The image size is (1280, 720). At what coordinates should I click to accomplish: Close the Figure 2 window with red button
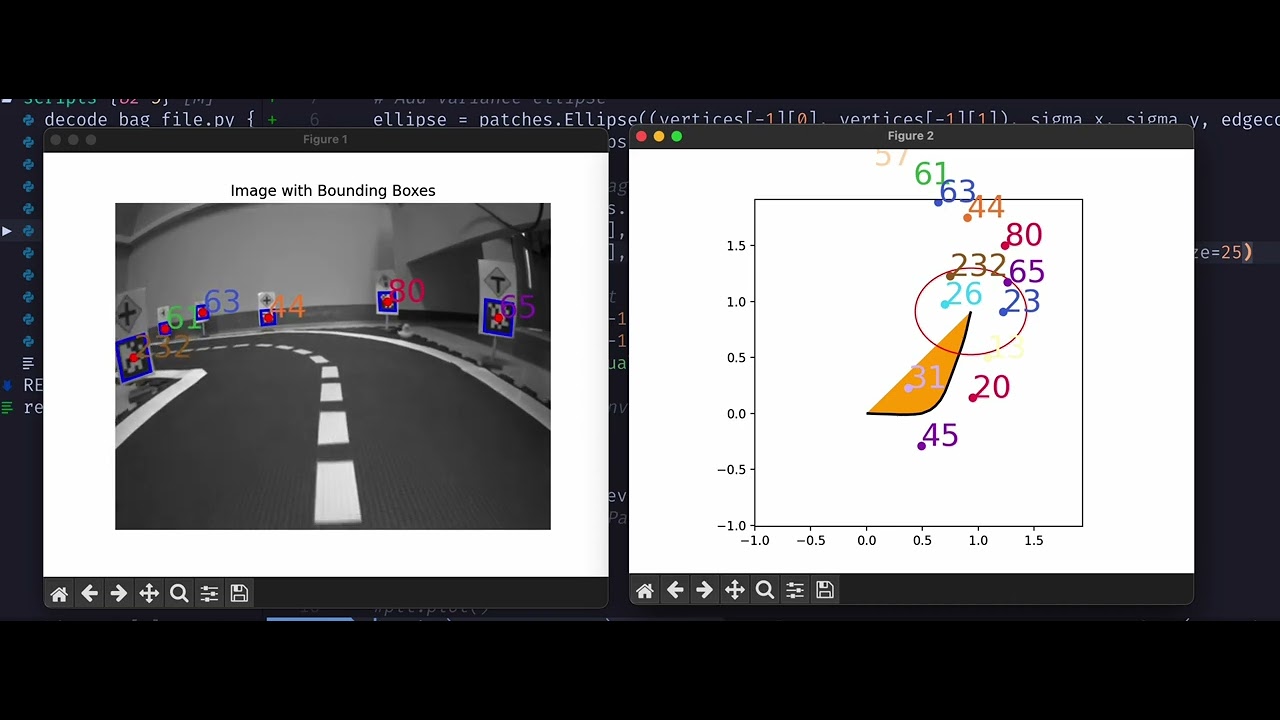click(x=642, y=136)
